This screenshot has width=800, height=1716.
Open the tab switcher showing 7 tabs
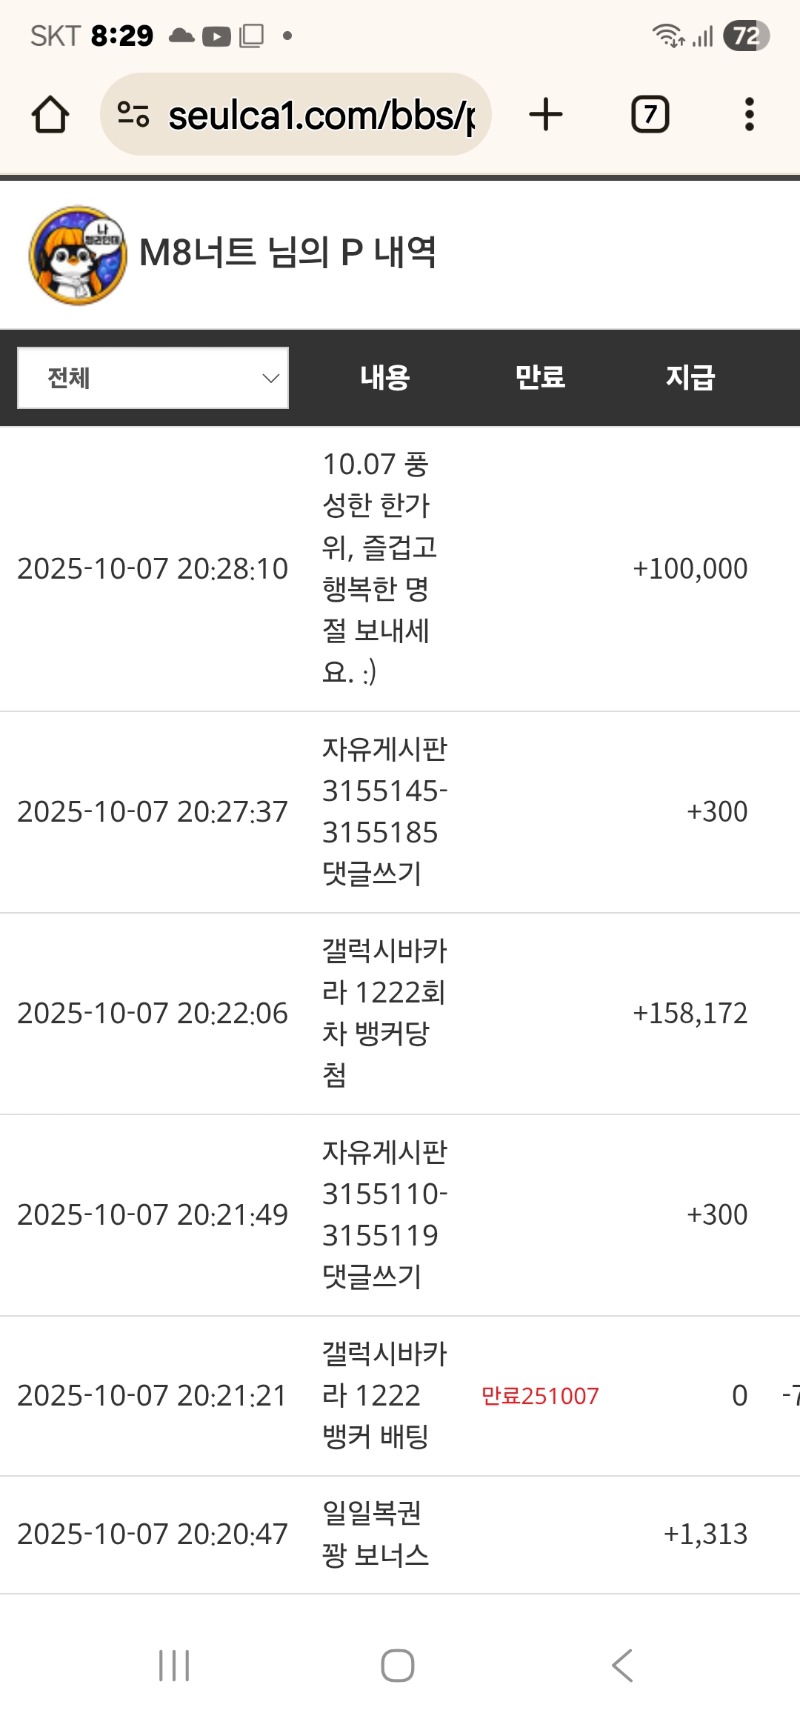coord(650,115)
